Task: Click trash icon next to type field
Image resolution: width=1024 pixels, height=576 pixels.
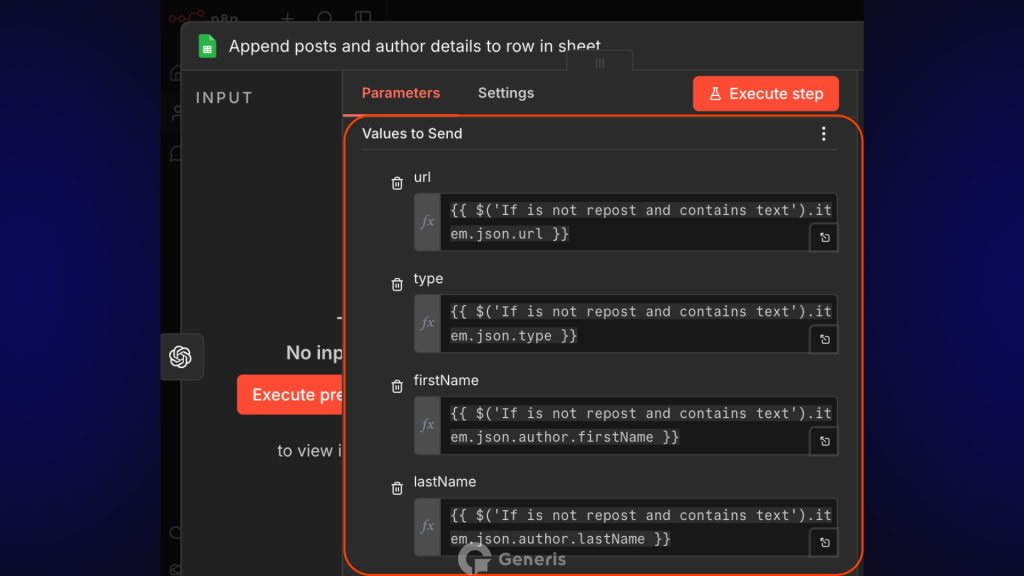Action: [x=397, y=285]
